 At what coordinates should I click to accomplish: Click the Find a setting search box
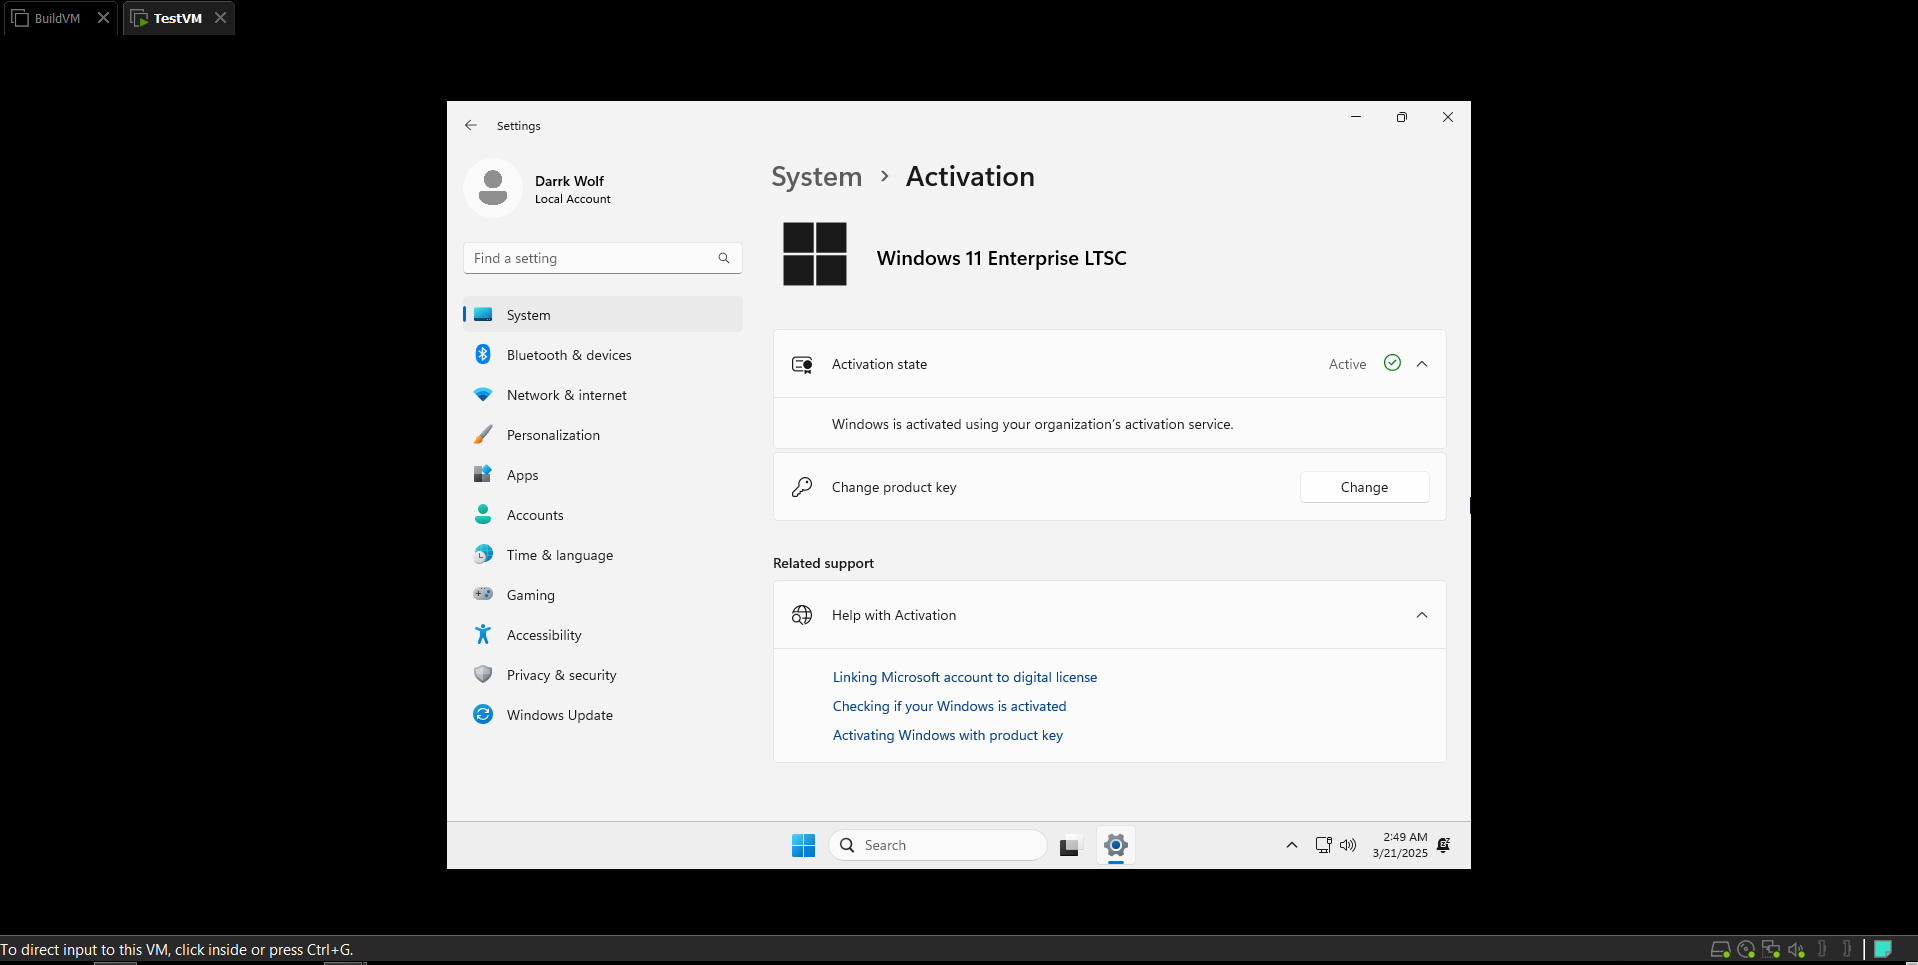click(602, 258)
